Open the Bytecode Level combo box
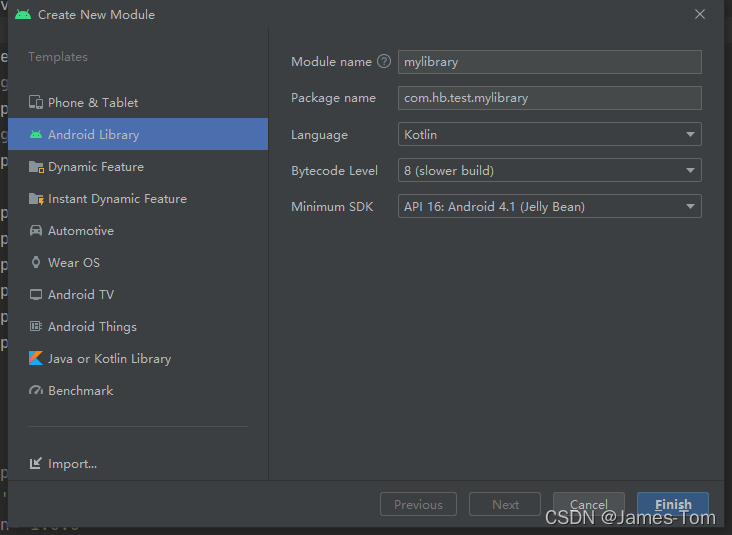 (x=549, y=170)
